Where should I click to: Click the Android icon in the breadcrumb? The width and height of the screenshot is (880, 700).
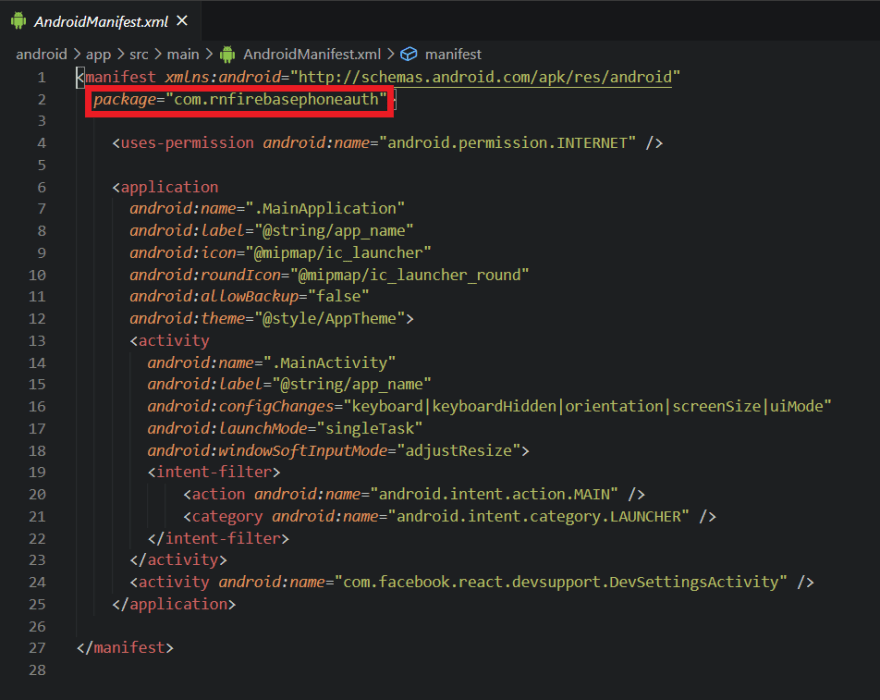tap(227, 54)
